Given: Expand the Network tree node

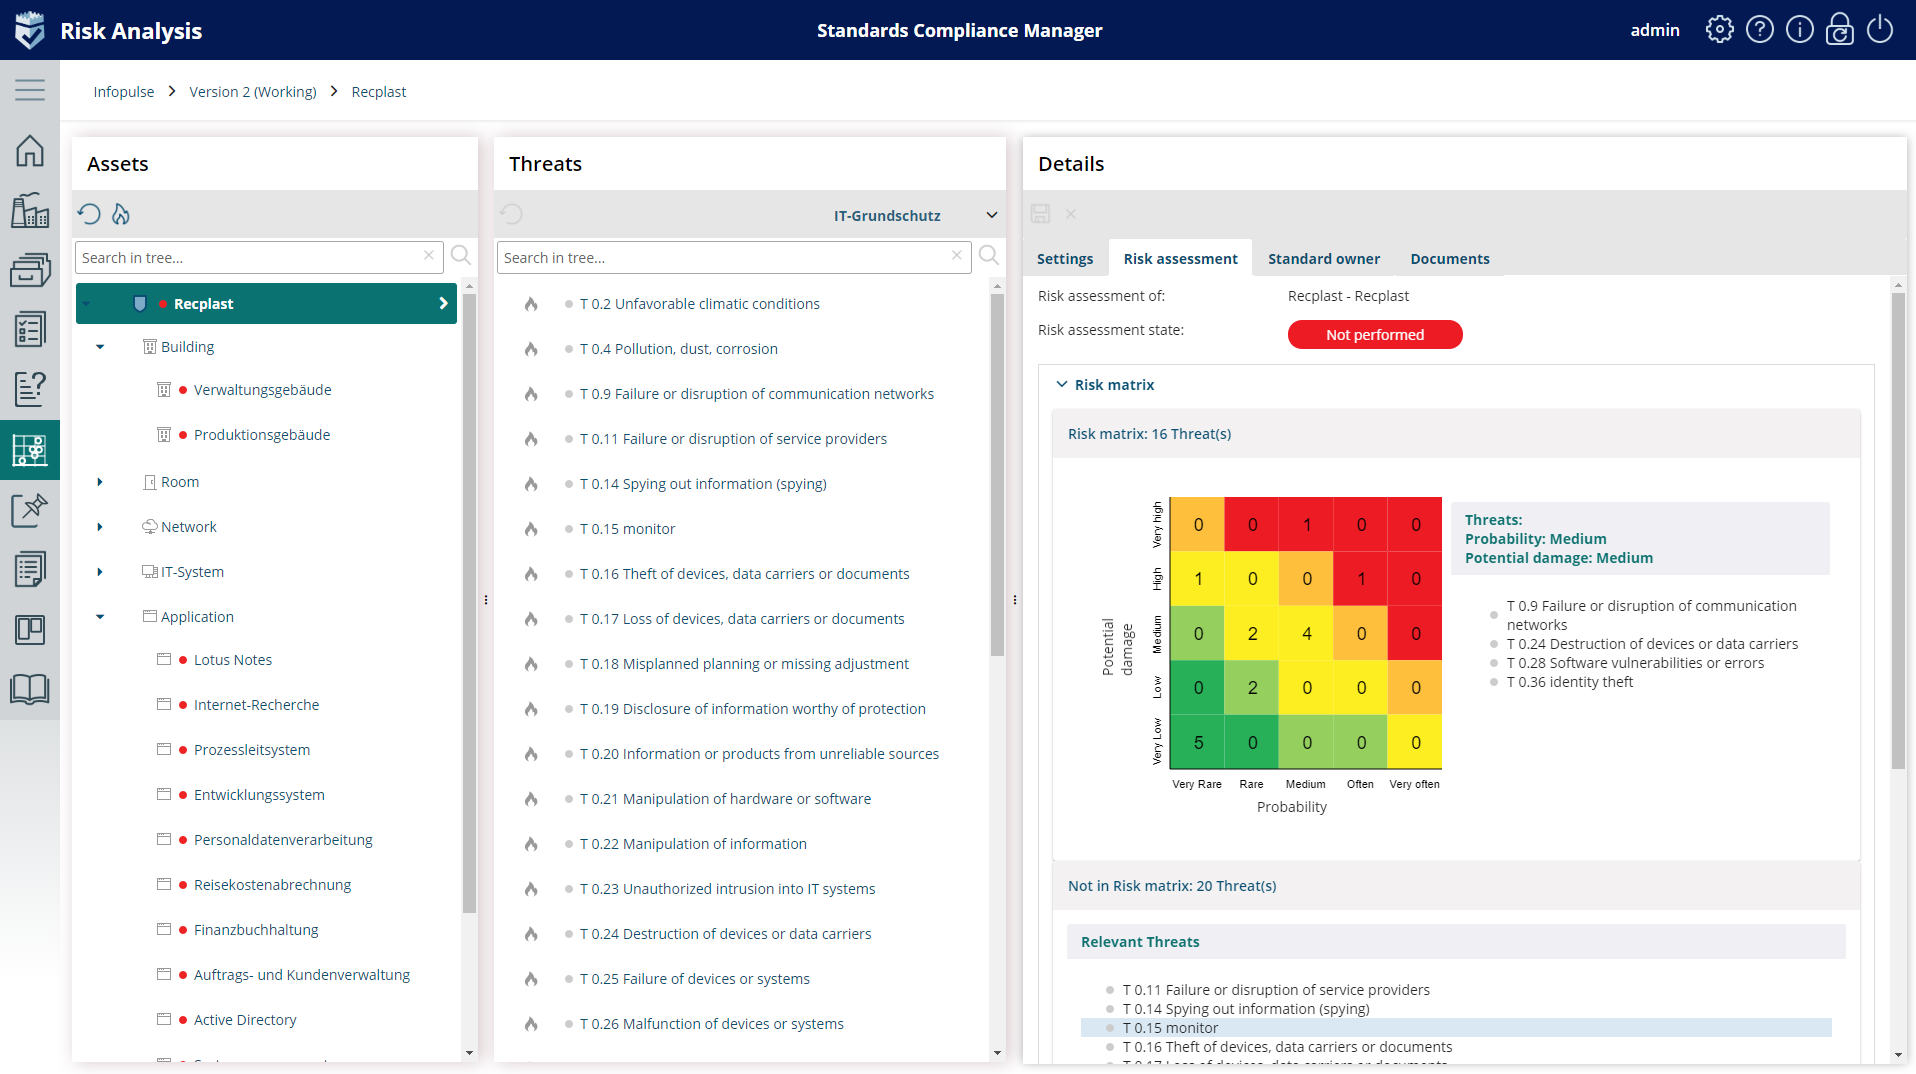Looking at the screenshot, I should pyautogui.click(x=100, y=527).
